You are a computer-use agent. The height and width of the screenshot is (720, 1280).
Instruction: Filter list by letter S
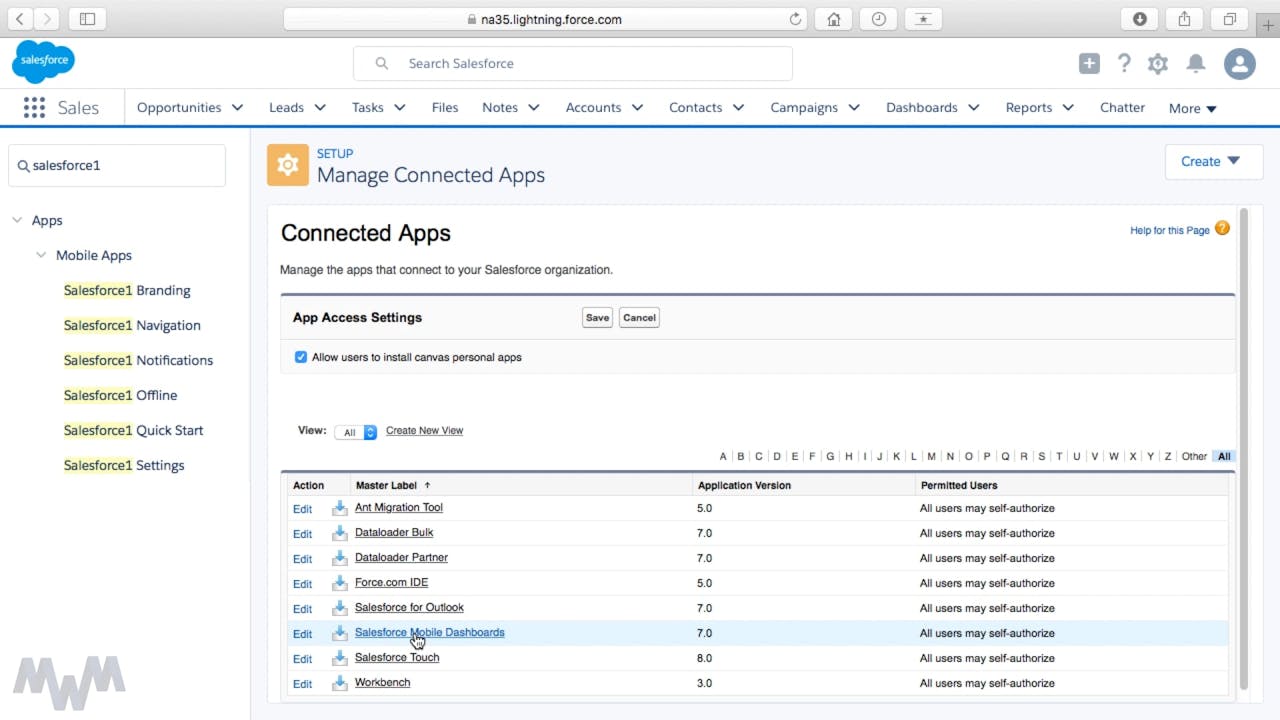pyautogui.click(x=1041, y=456)
